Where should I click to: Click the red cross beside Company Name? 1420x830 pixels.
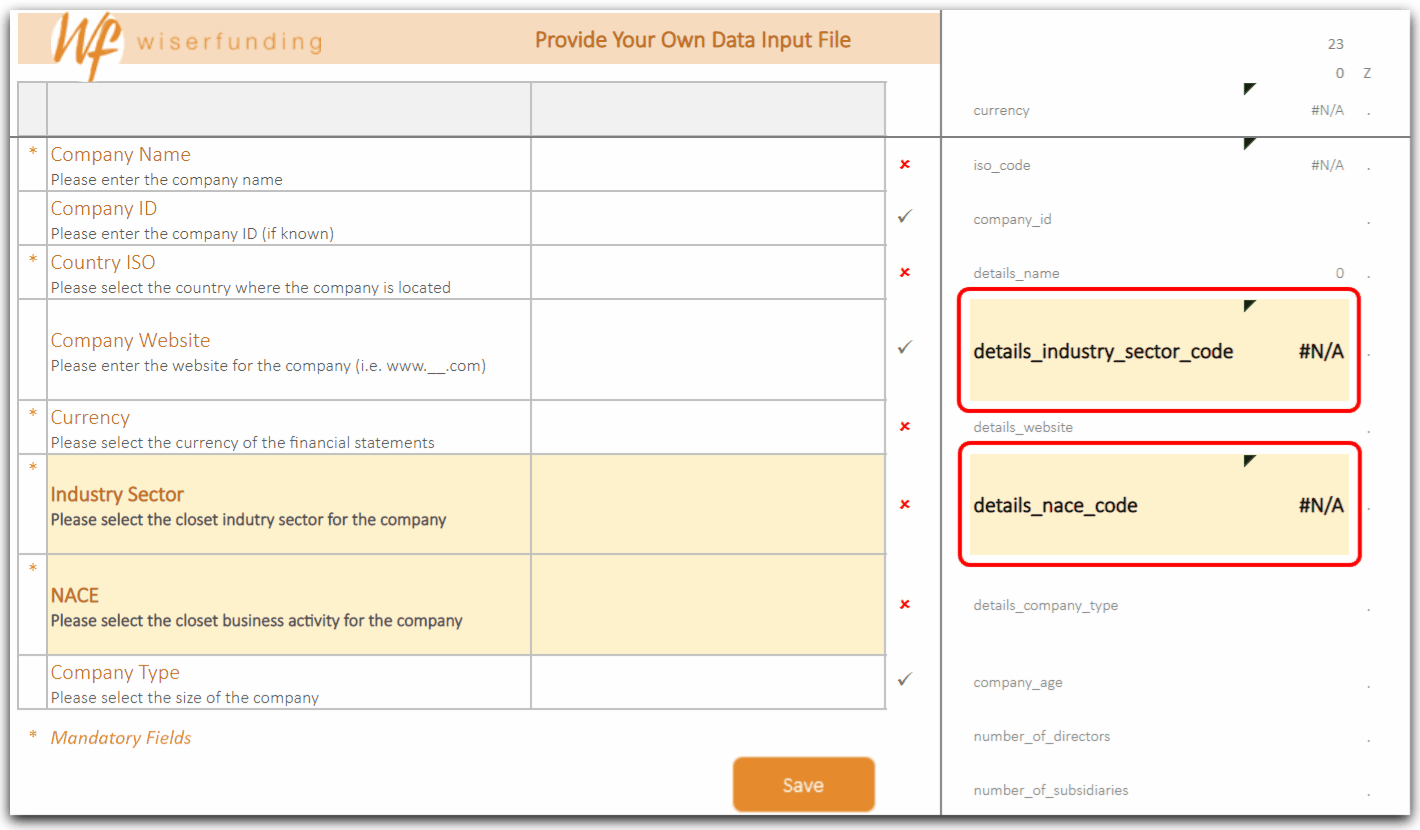tap(904, 165)
